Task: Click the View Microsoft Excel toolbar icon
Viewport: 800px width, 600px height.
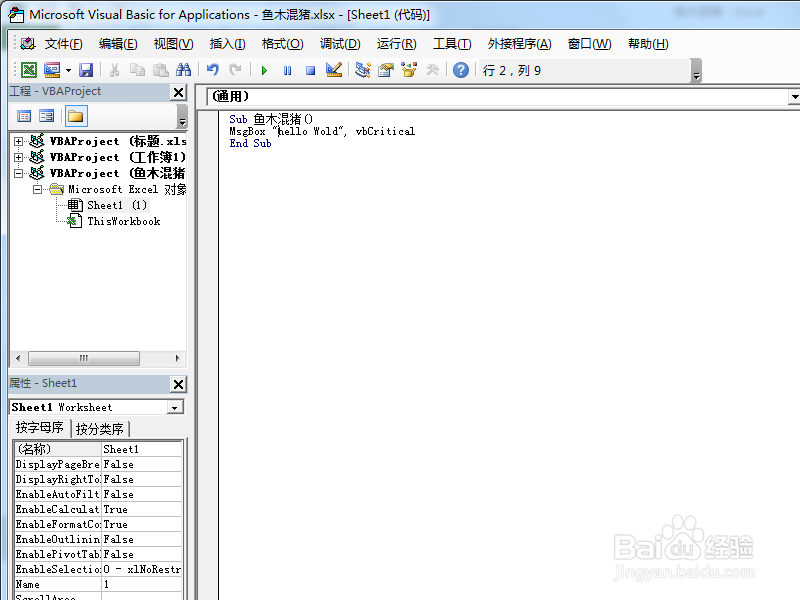Action: point(29,70)
